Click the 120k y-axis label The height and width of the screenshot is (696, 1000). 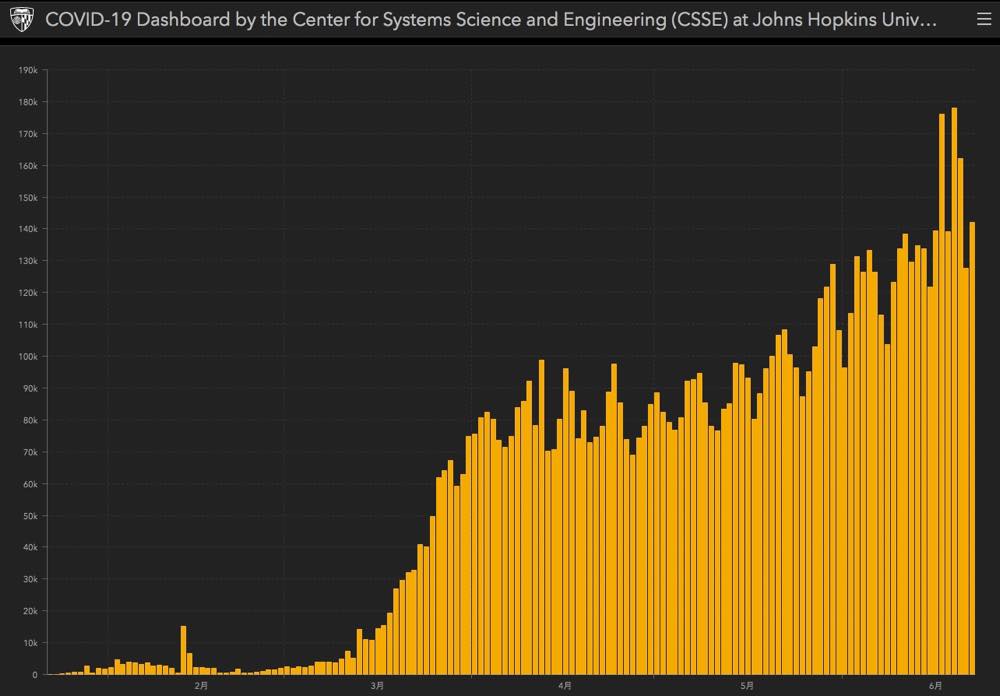[x=28, y=293]
